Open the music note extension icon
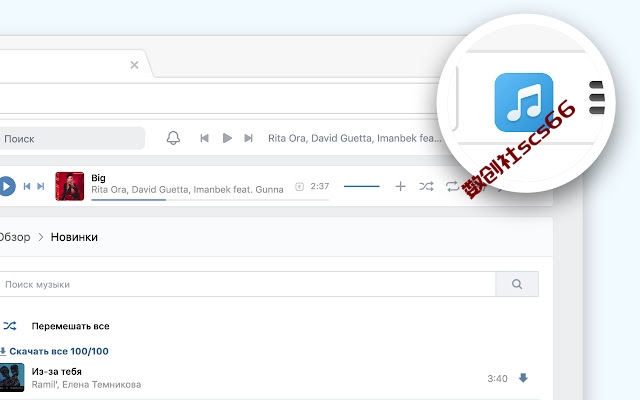 pyautogui.click(x=524, y=102)
